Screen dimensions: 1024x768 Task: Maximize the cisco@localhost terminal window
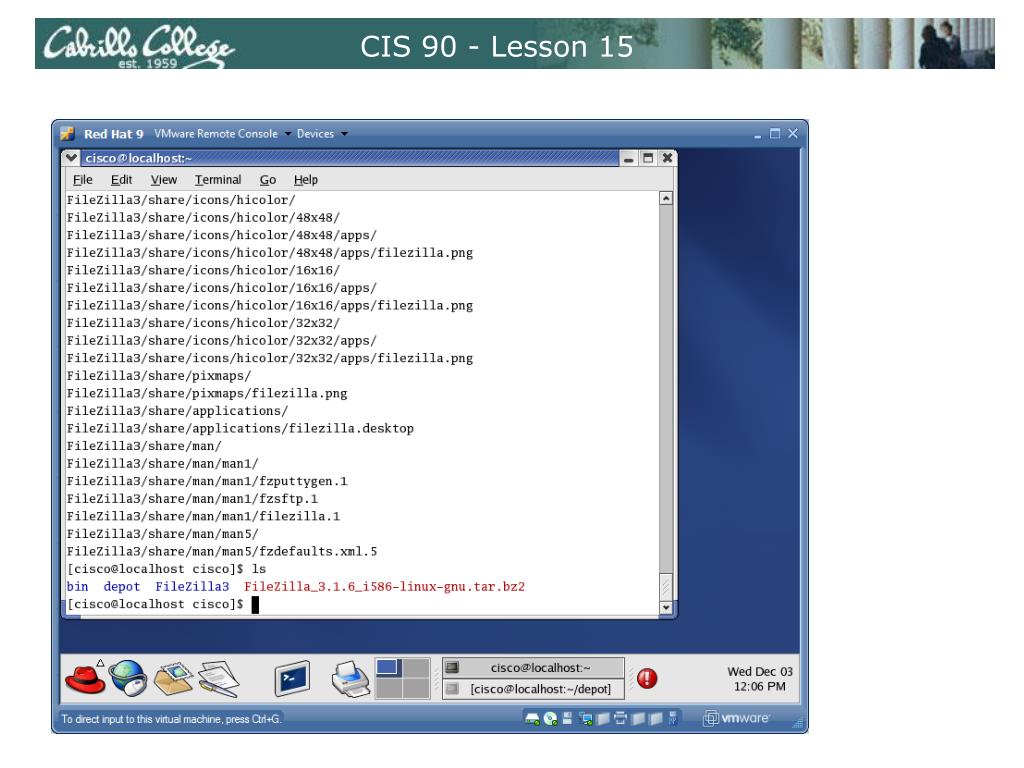(x=648, y=158)
